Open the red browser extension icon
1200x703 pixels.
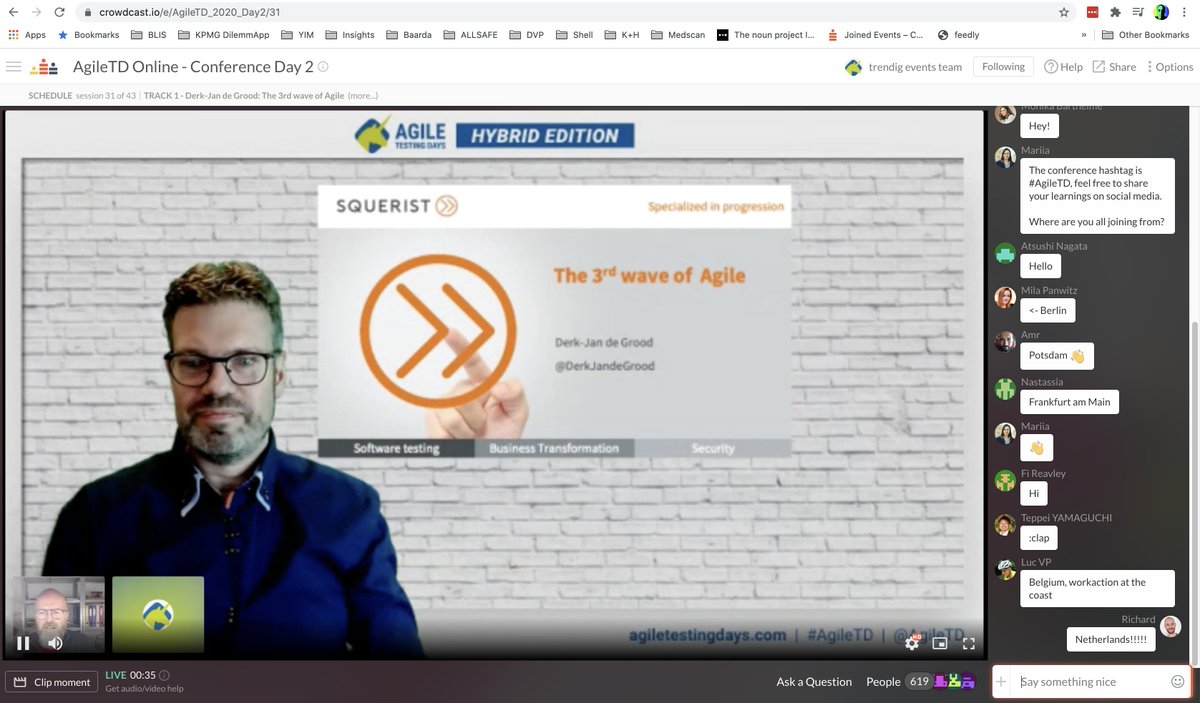(1092, 12)
